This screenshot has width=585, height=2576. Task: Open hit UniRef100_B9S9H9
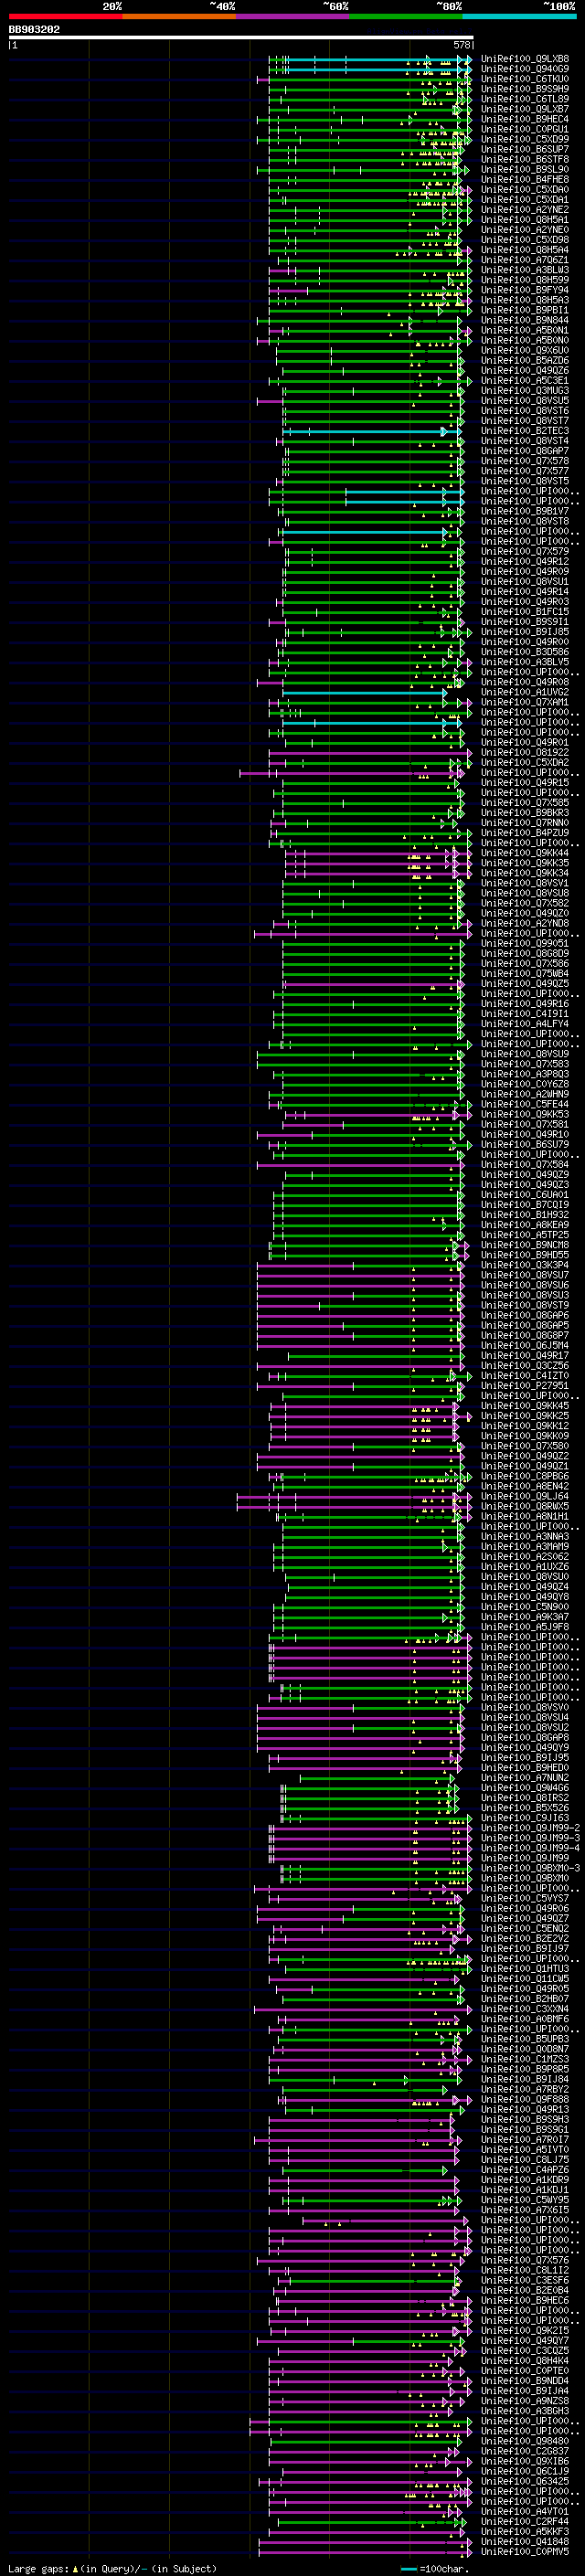pos(525,89)
